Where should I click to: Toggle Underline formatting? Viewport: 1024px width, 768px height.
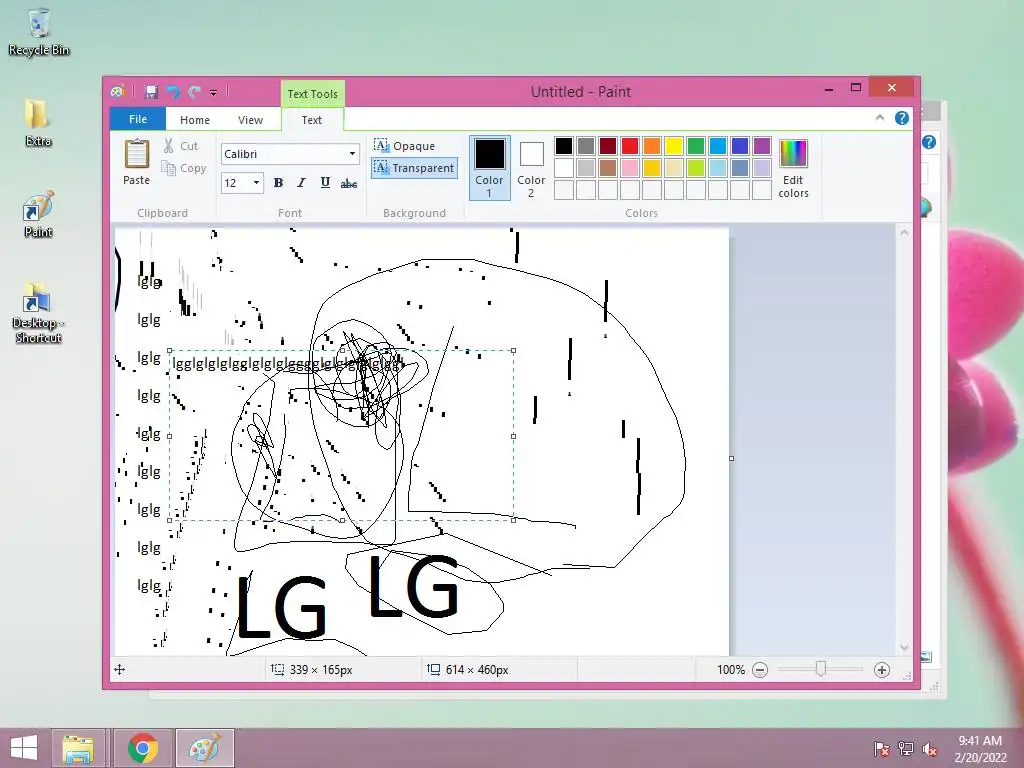click(325, 183)
